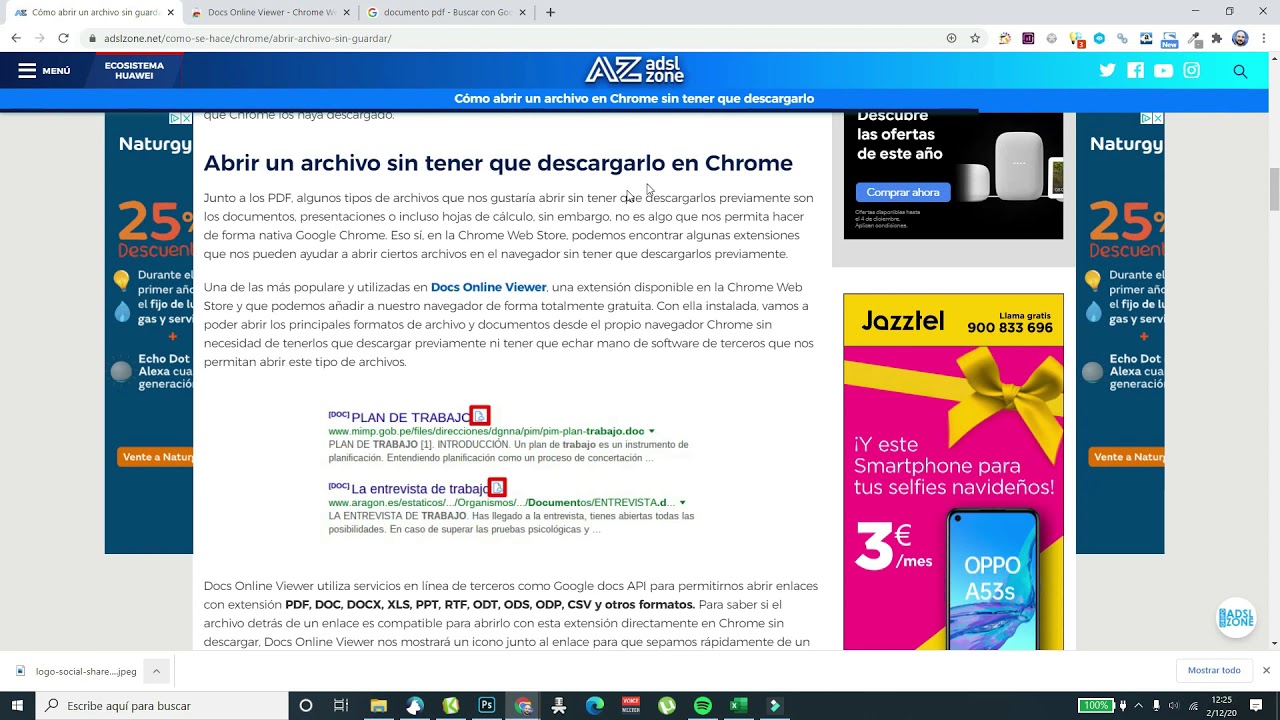This screenshot has width=1280, height=720.
Task: Toggle the bookmark star in the address bar
Action: click(x=974, y=39)
